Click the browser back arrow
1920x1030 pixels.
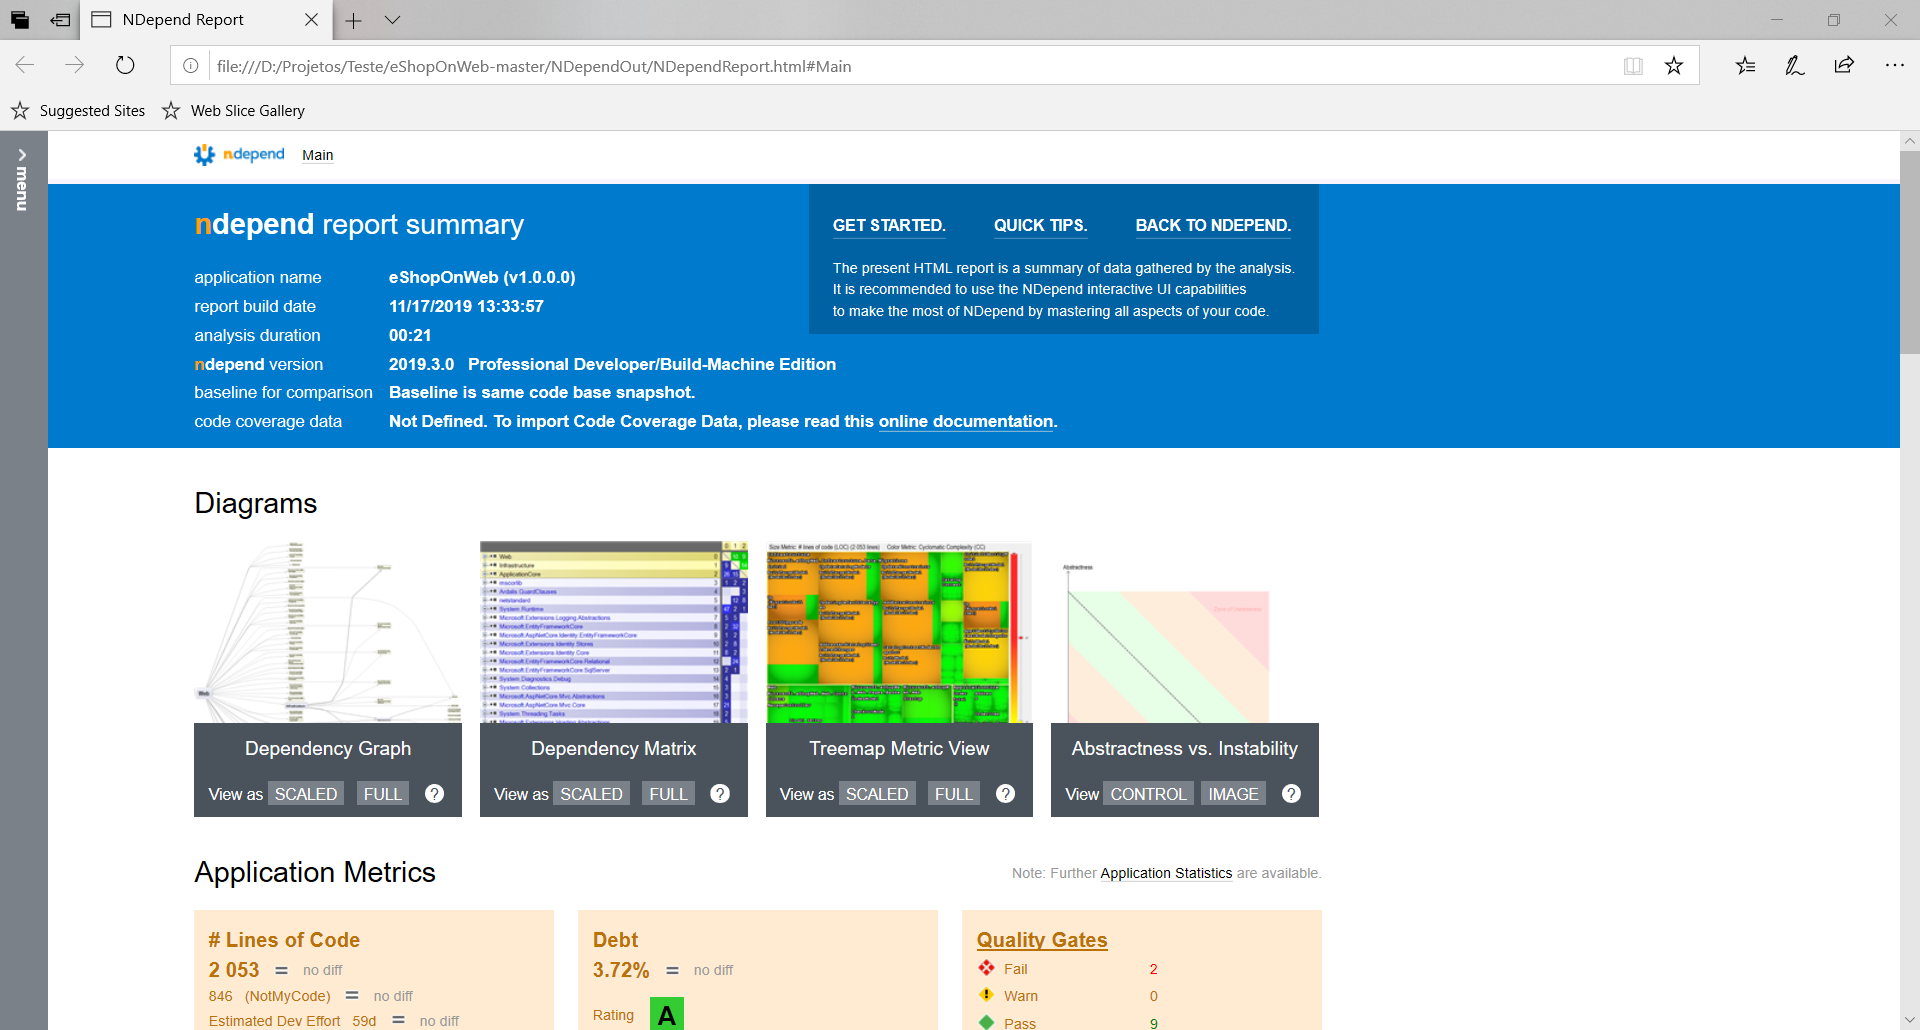tap(25, 66)
